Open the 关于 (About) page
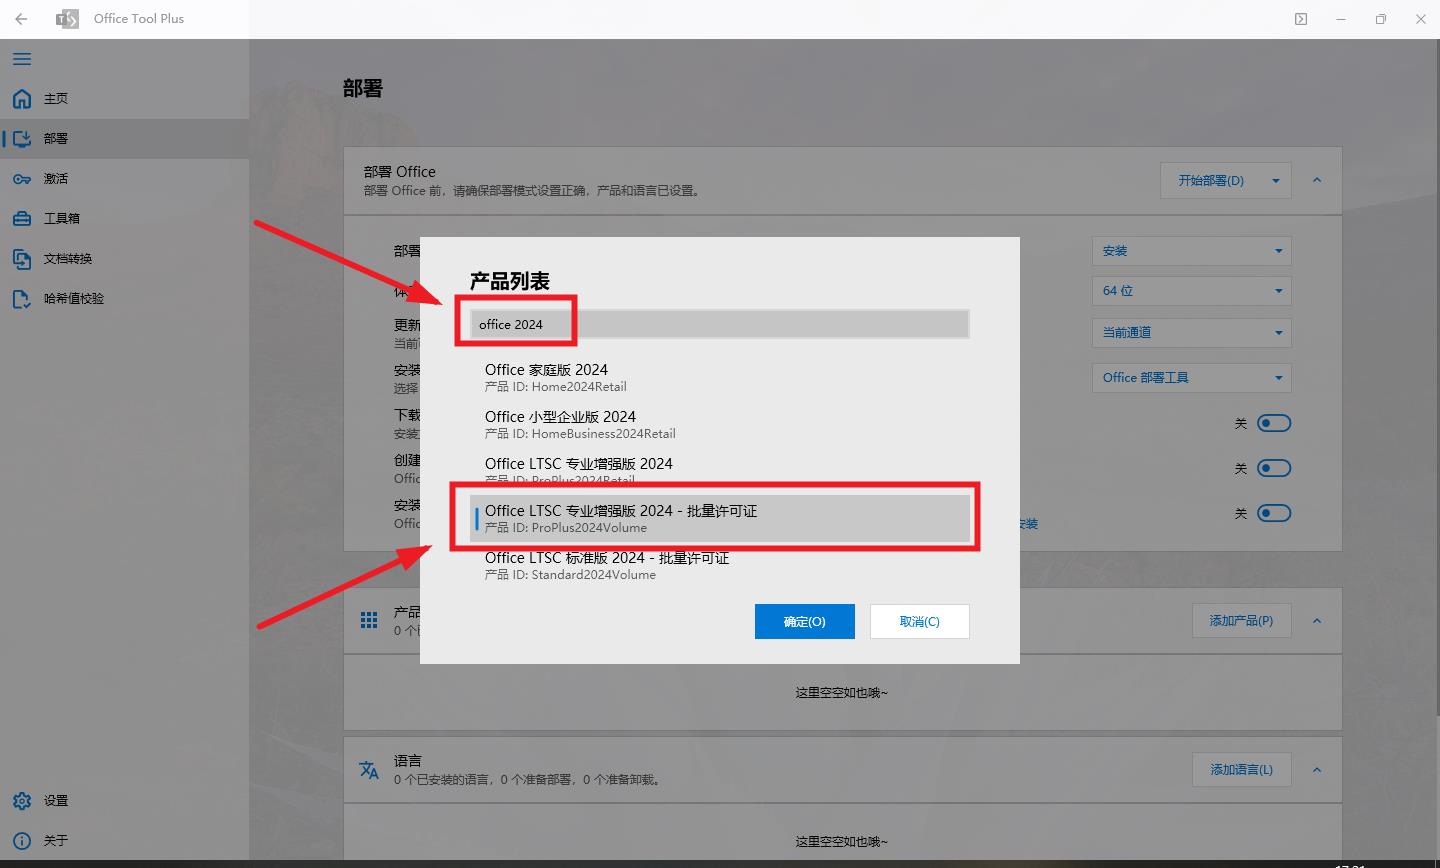Image resolution: width=1440 pixels, height=868 pixels. [x=55, y=840]
